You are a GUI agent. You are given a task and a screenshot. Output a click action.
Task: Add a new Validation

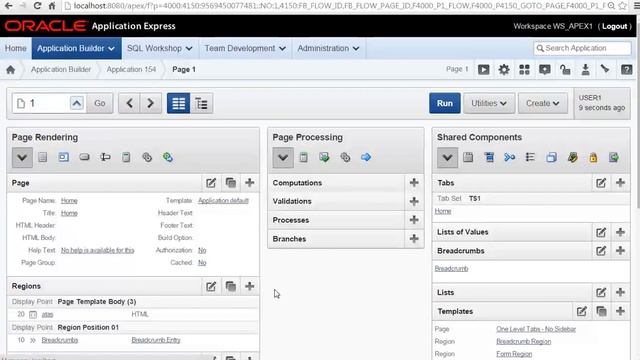414,201
